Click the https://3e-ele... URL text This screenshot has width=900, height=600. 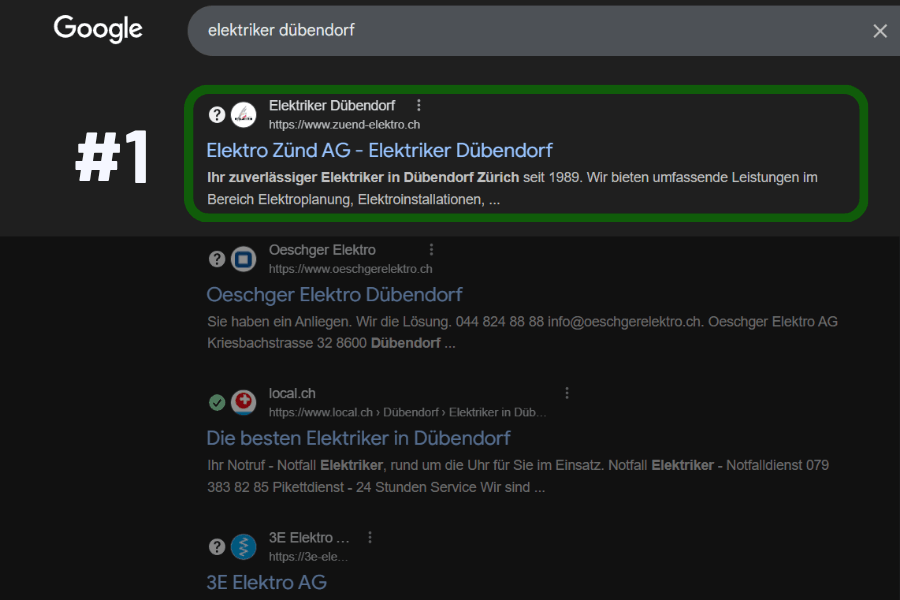tap(308, 557)
